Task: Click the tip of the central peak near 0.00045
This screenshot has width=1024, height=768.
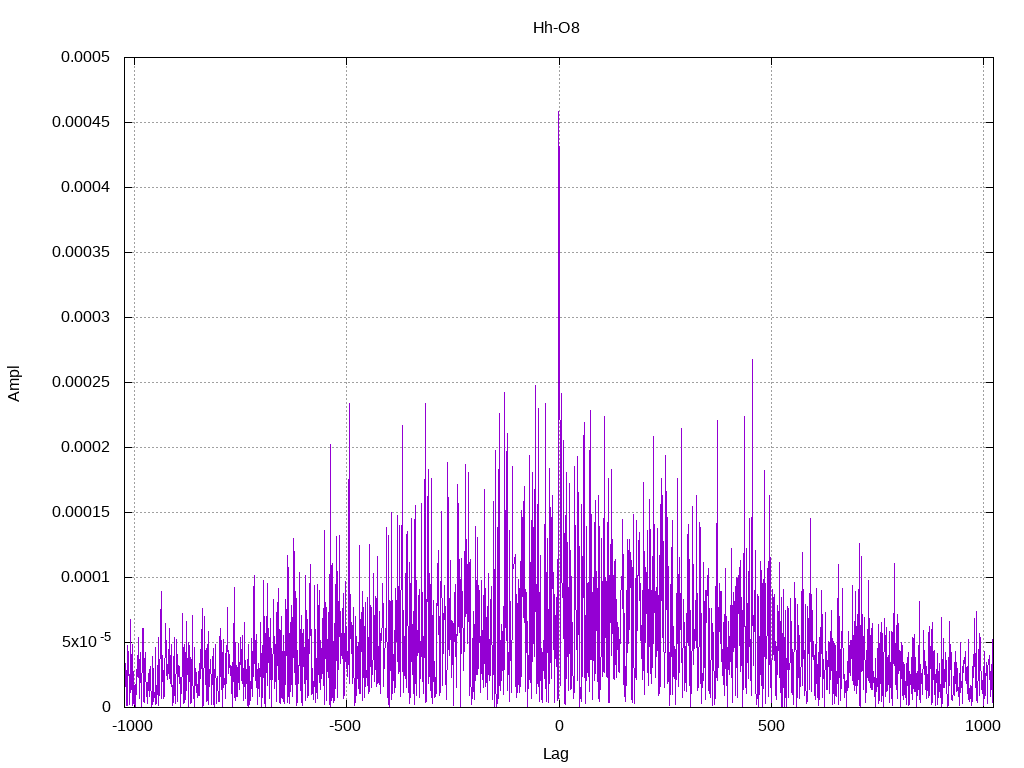Action: coord(559,112)
